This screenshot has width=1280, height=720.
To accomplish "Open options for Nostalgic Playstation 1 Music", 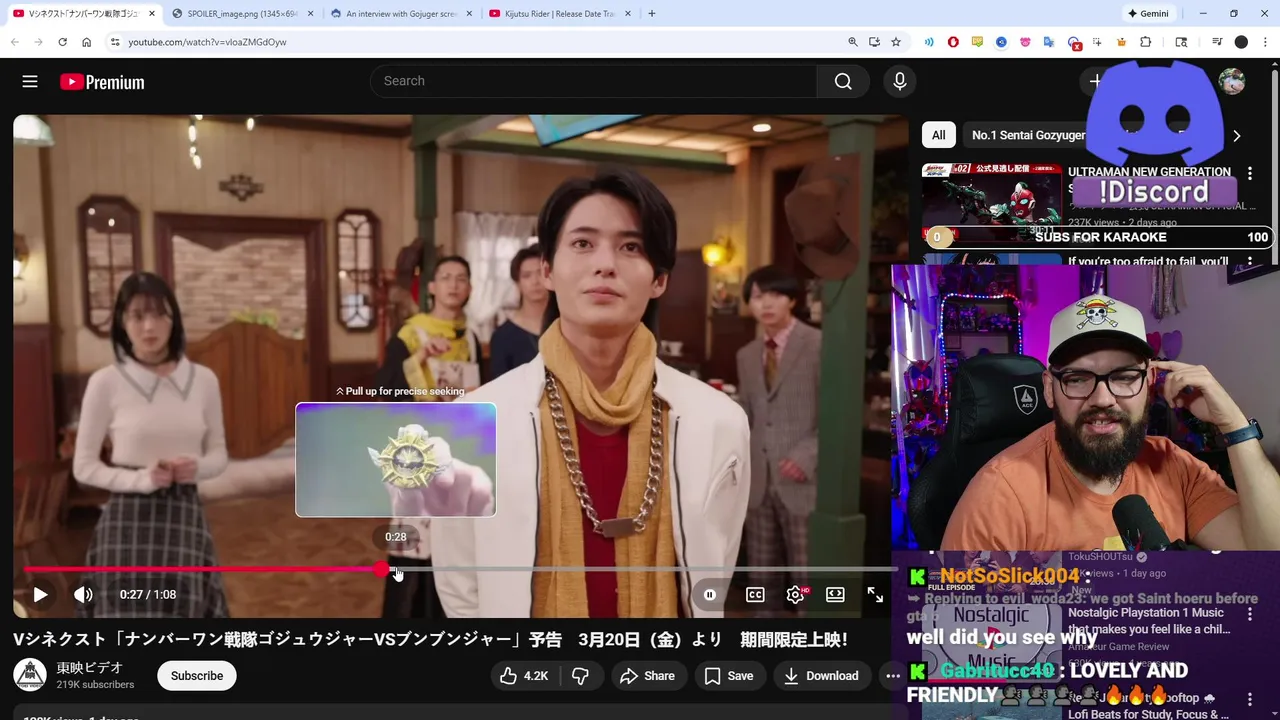I will coord(1250,614).
